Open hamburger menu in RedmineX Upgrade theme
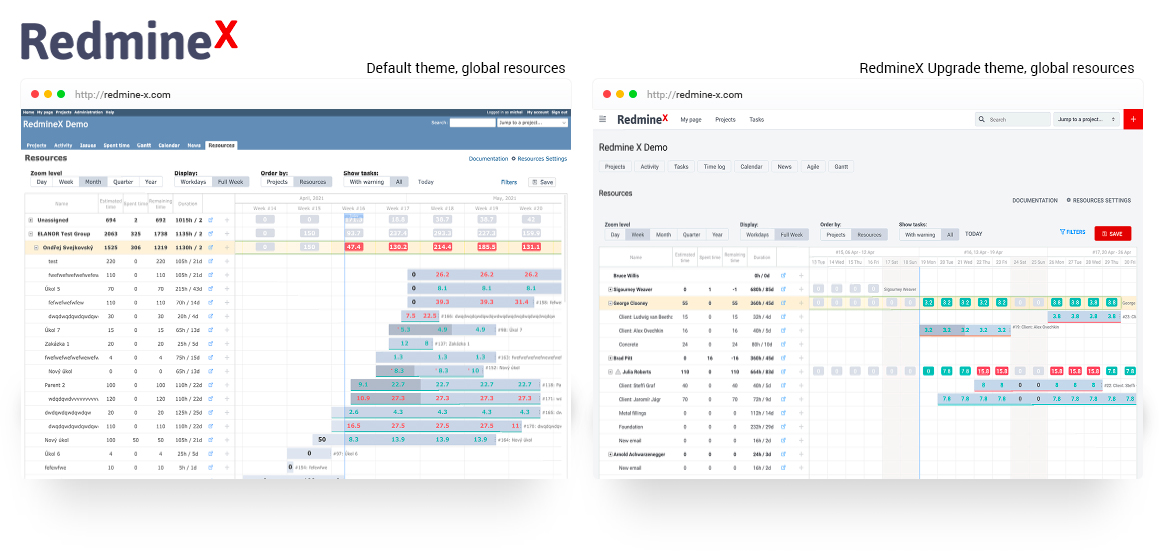 coord(603,119)
